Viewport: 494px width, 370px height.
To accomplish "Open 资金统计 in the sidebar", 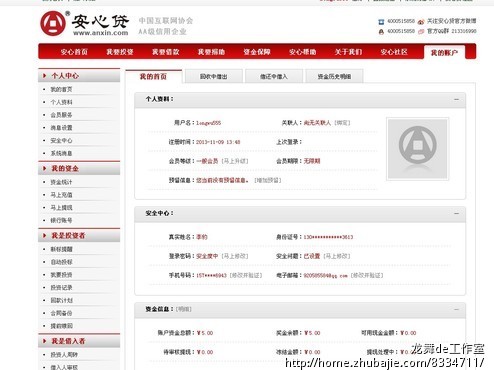I will [x=61, y=182].
